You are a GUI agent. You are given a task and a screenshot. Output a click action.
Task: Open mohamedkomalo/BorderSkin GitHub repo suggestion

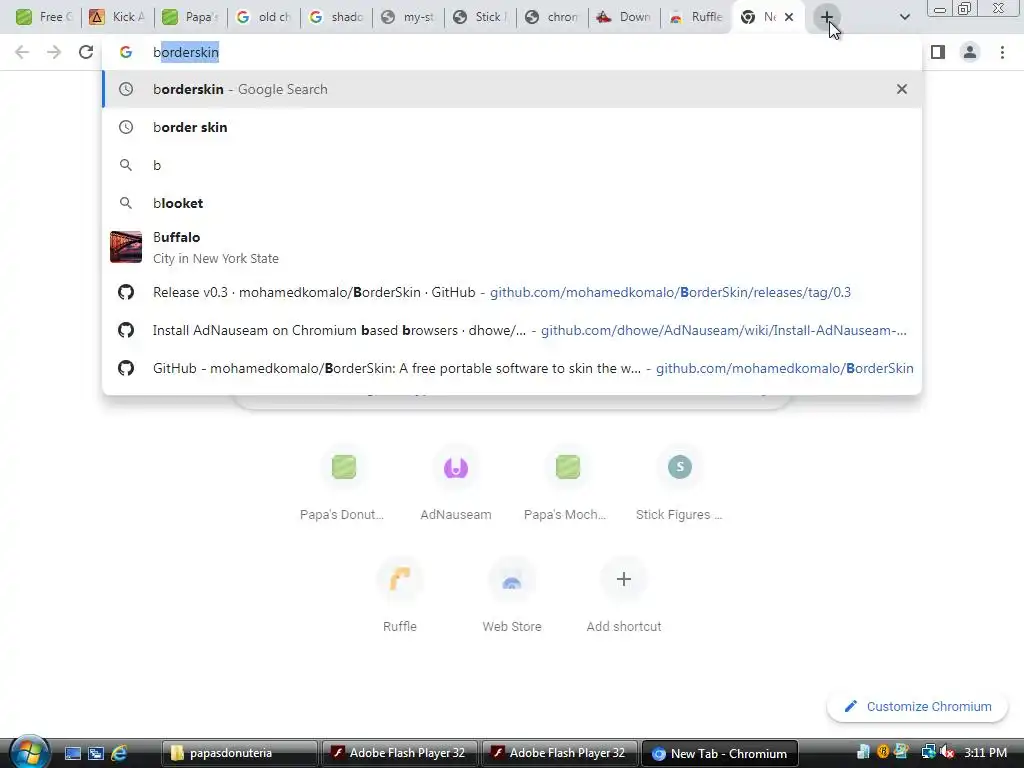tap(512, 368)
